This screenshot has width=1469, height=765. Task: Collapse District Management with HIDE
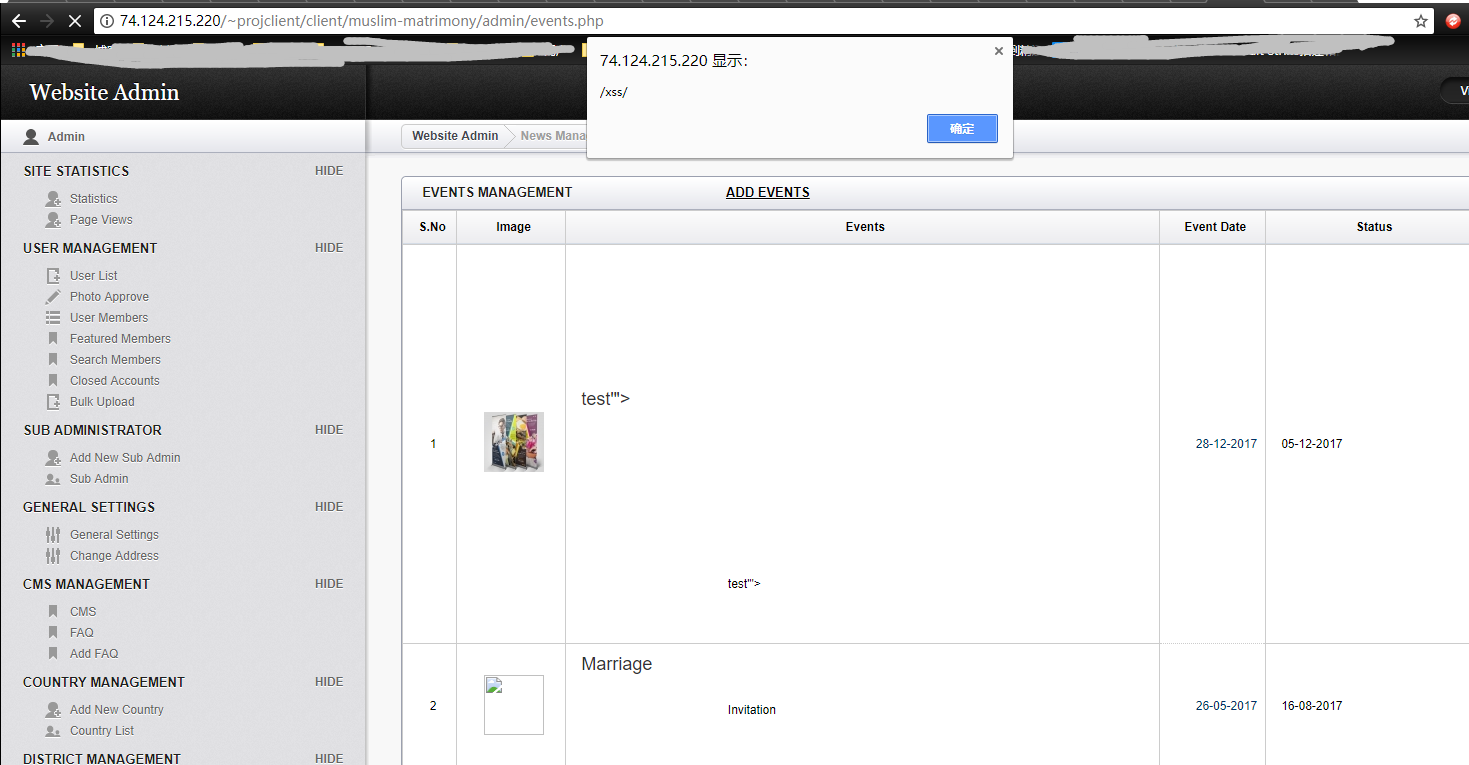point(329,758)
